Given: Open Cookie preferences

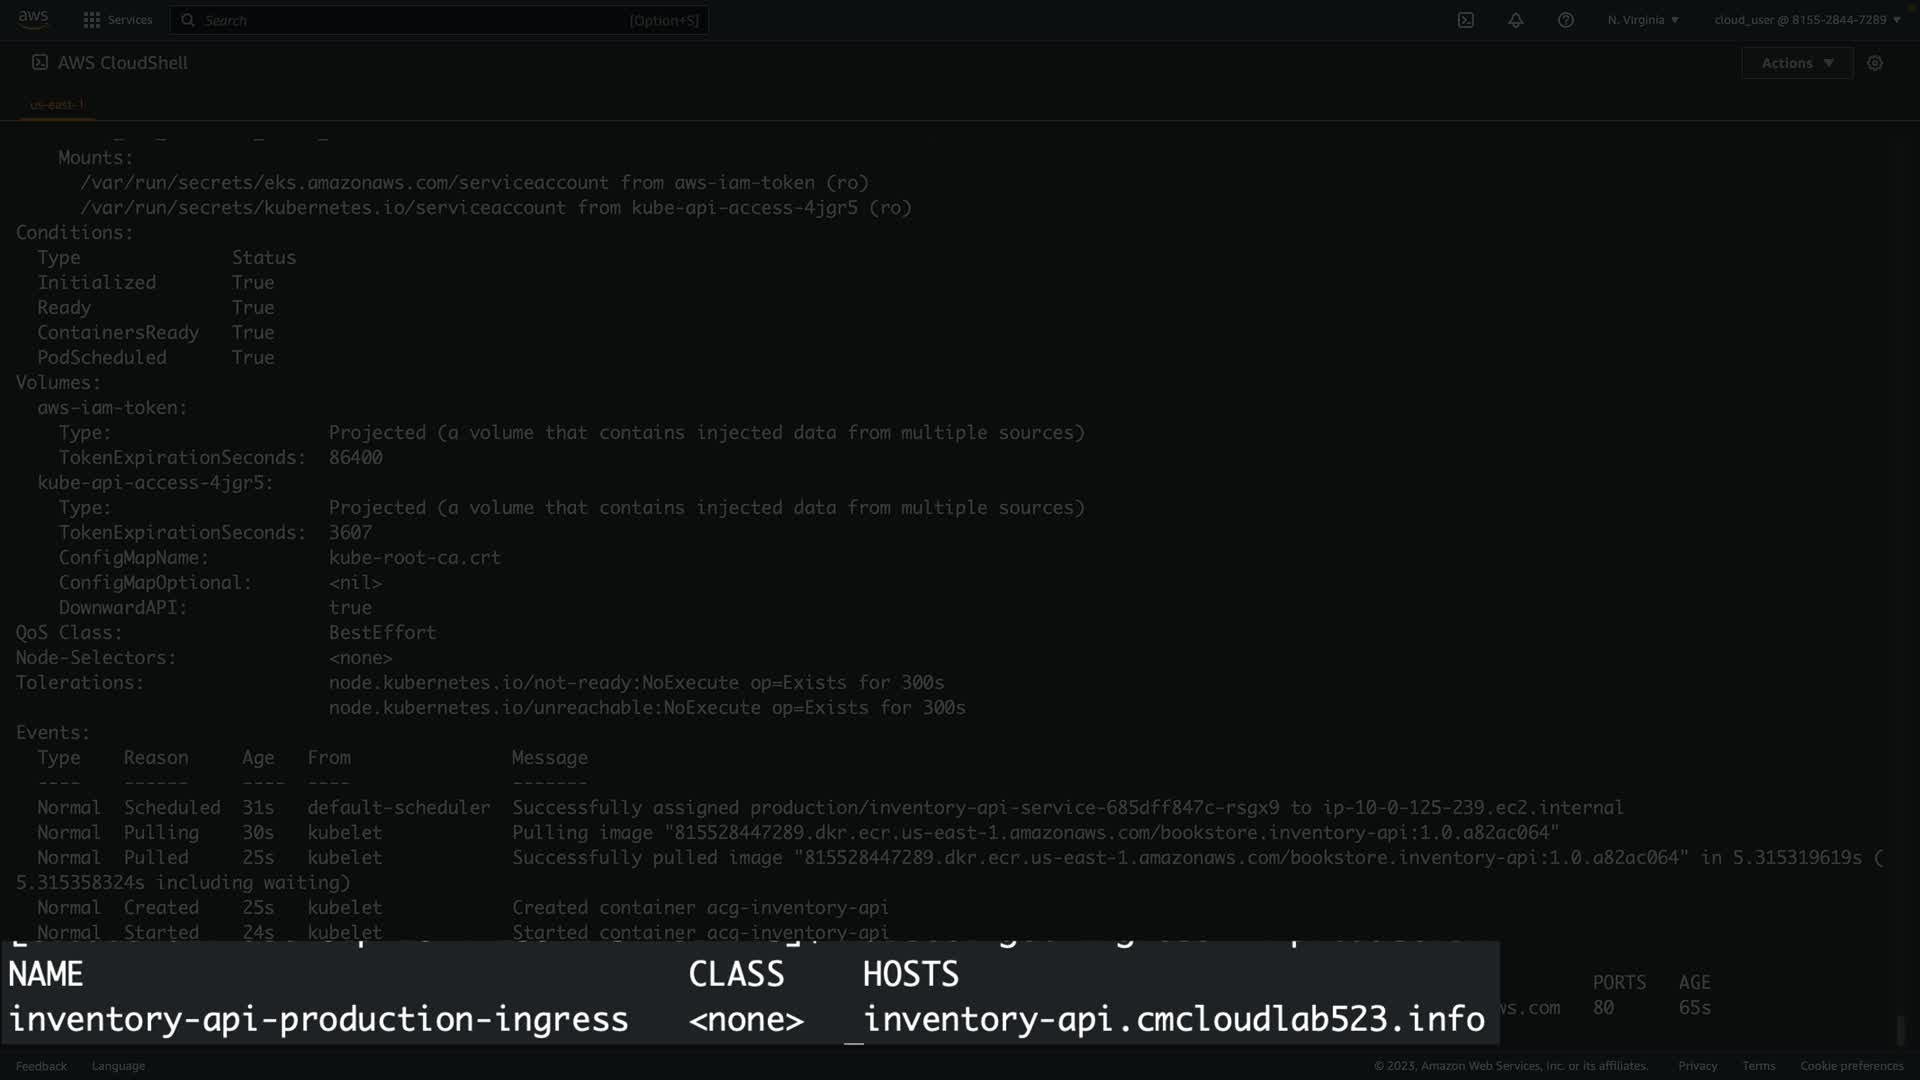Looking at the screenshot, I should coord(1851,1066).
